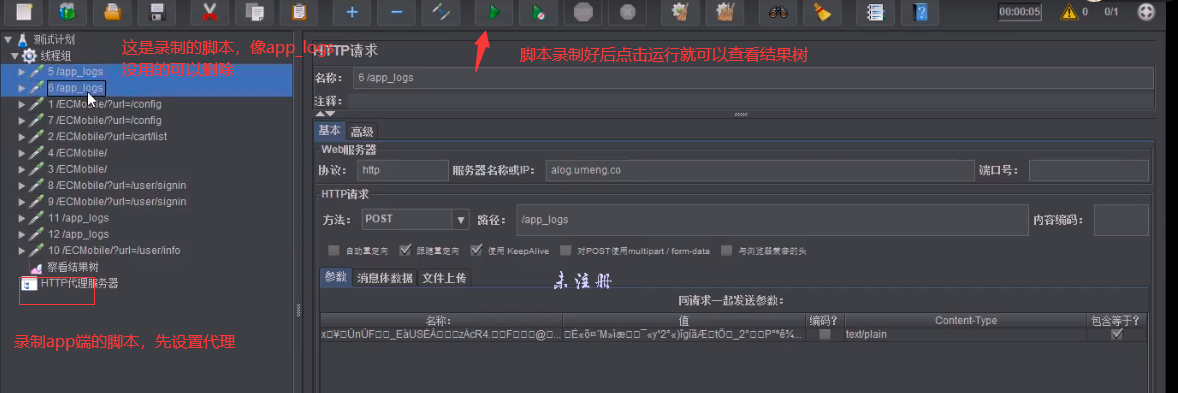Click the warning triangle log icon

click(x=1068, y=11)
